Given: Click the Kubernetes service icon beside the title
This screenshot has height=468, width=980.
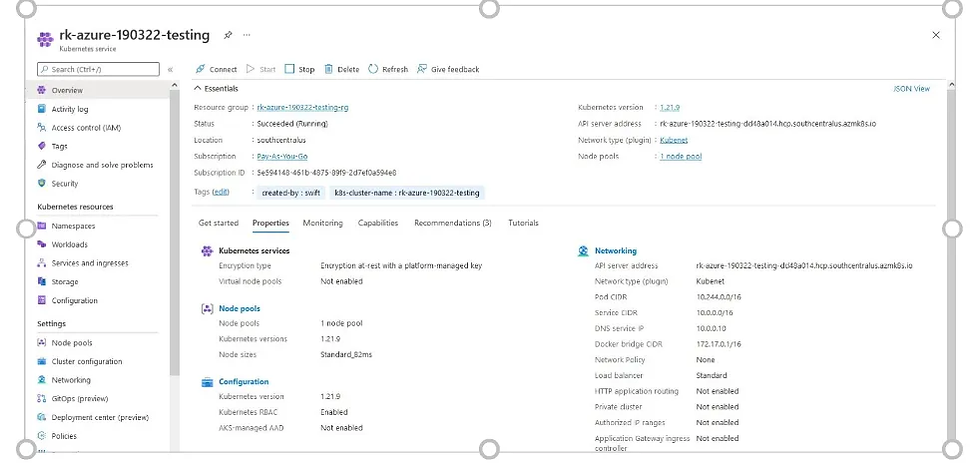Looking at the screenshot, I should pos(45,39).
